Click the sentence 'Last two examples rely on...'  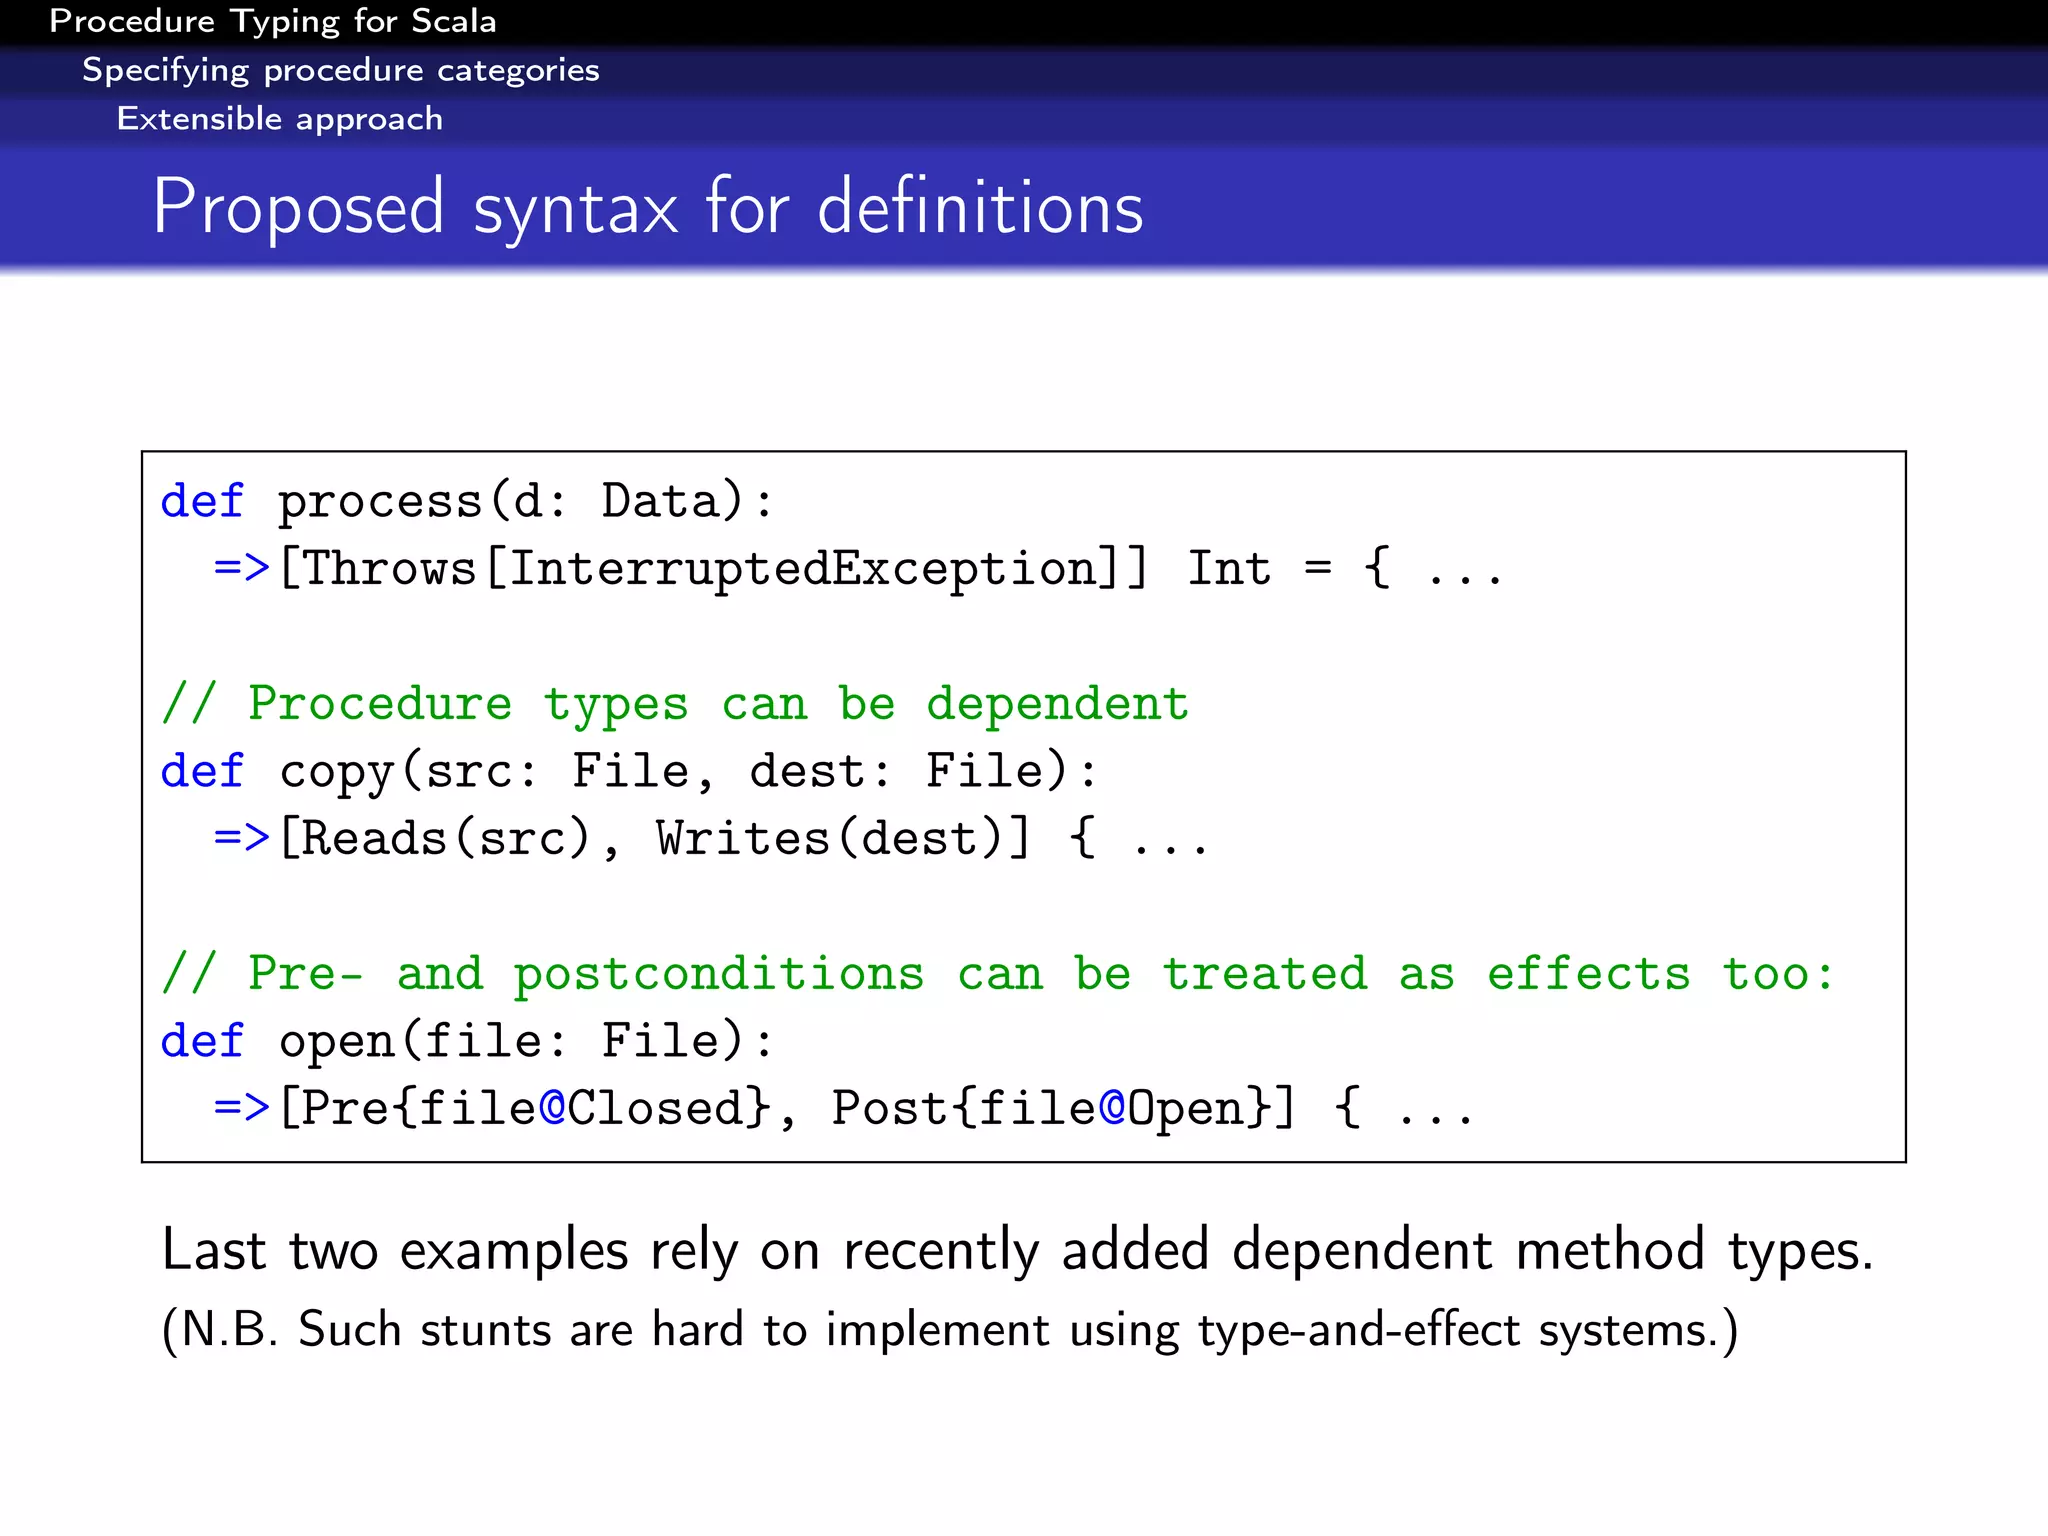(x=1016, y=1250)
